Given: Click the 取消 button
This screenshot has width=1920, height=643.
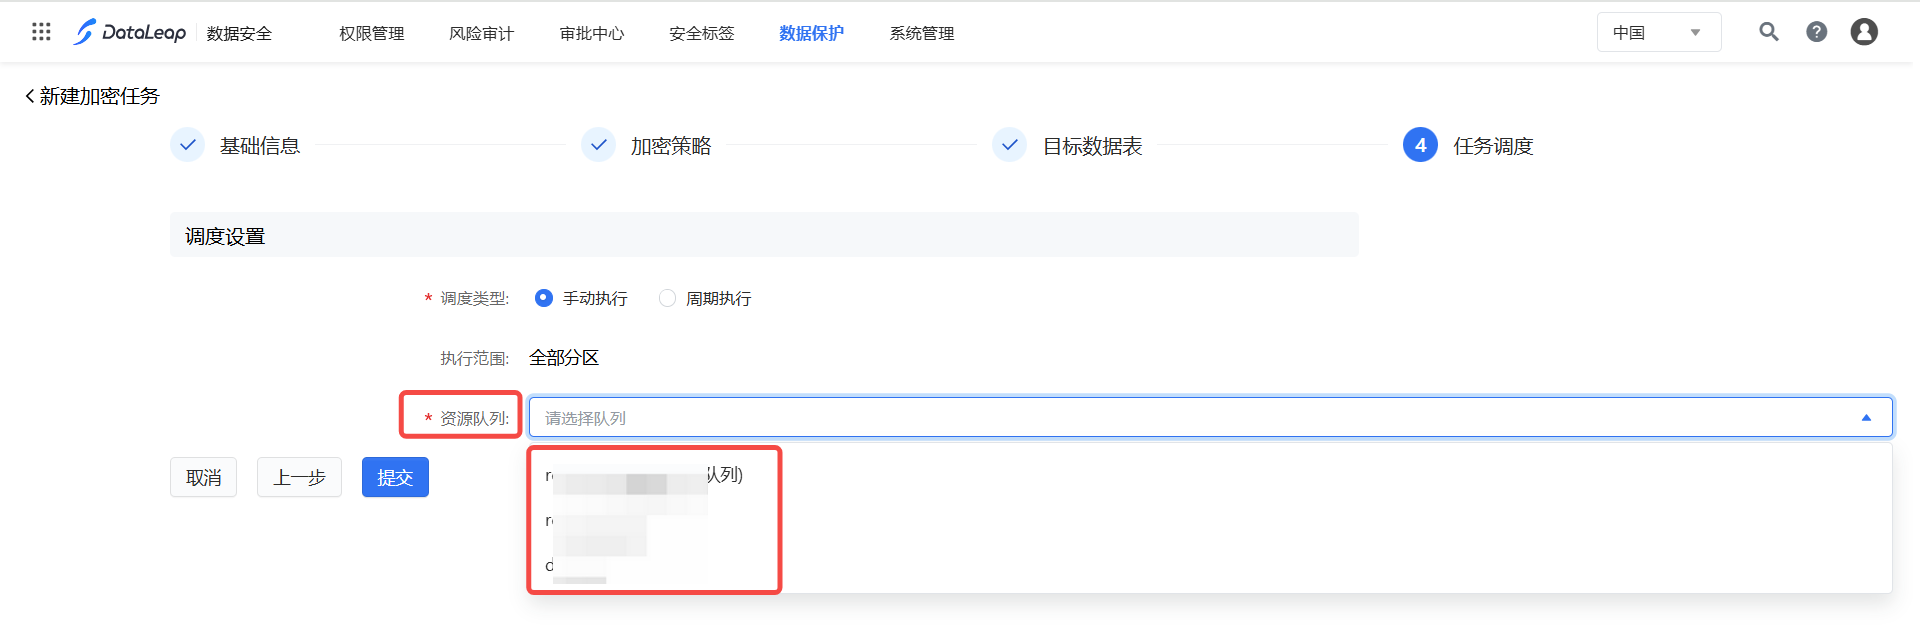Looking at the screenshot, I should point(204,477).
